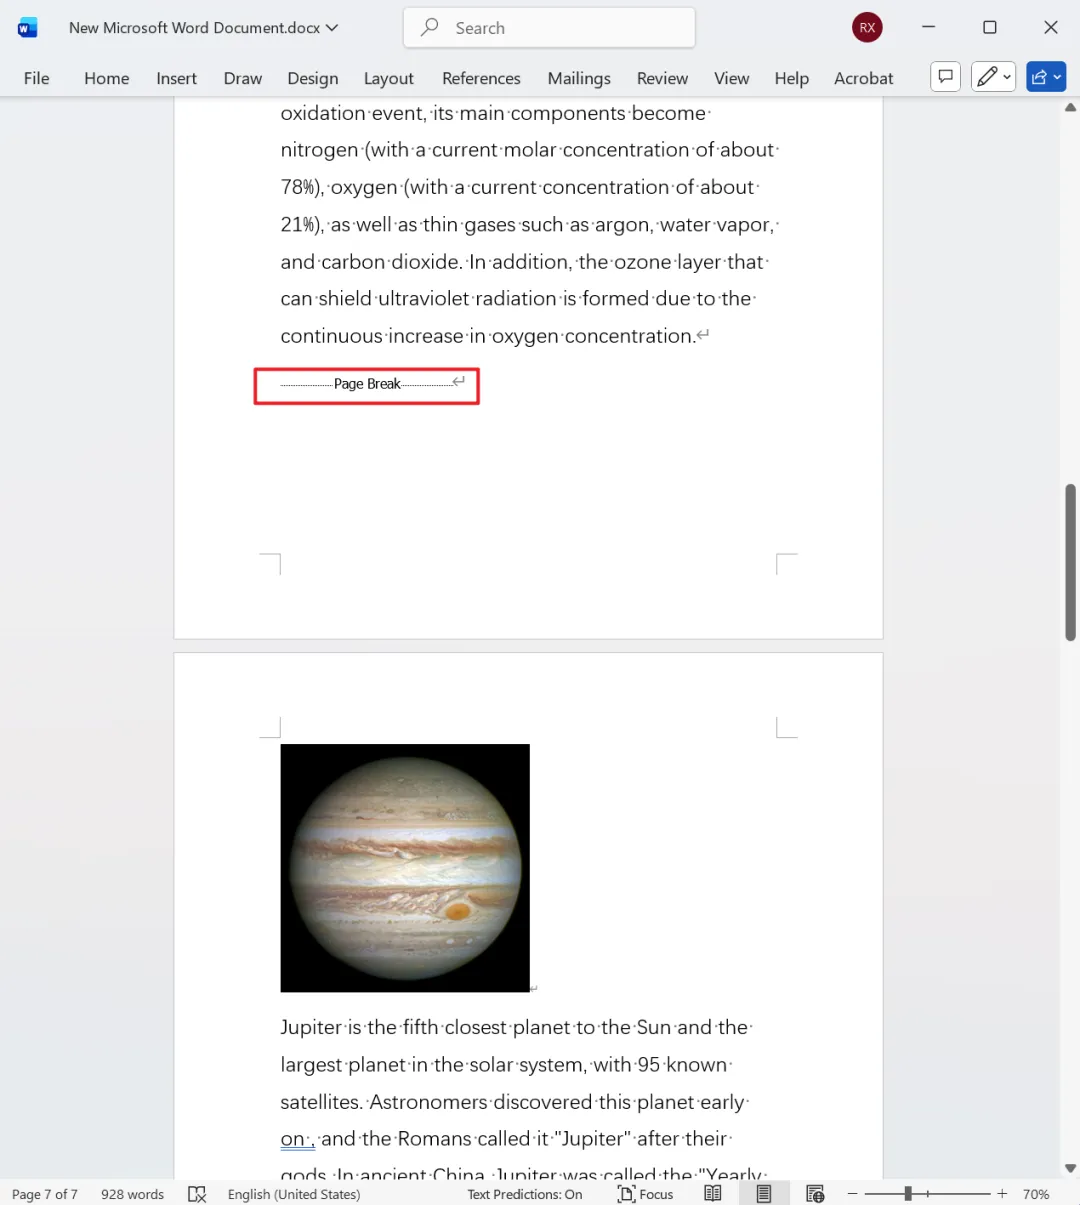Click the text "78%), oxygen" in paragraph

click(x=339, y=188)
